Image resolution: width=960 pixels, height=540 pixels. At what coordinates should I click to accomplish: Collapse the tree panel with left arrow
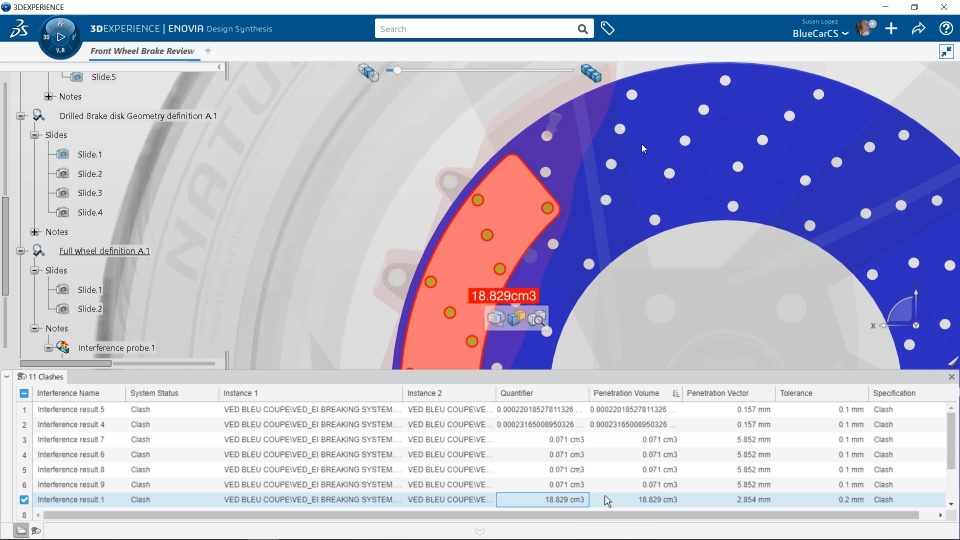219,67
